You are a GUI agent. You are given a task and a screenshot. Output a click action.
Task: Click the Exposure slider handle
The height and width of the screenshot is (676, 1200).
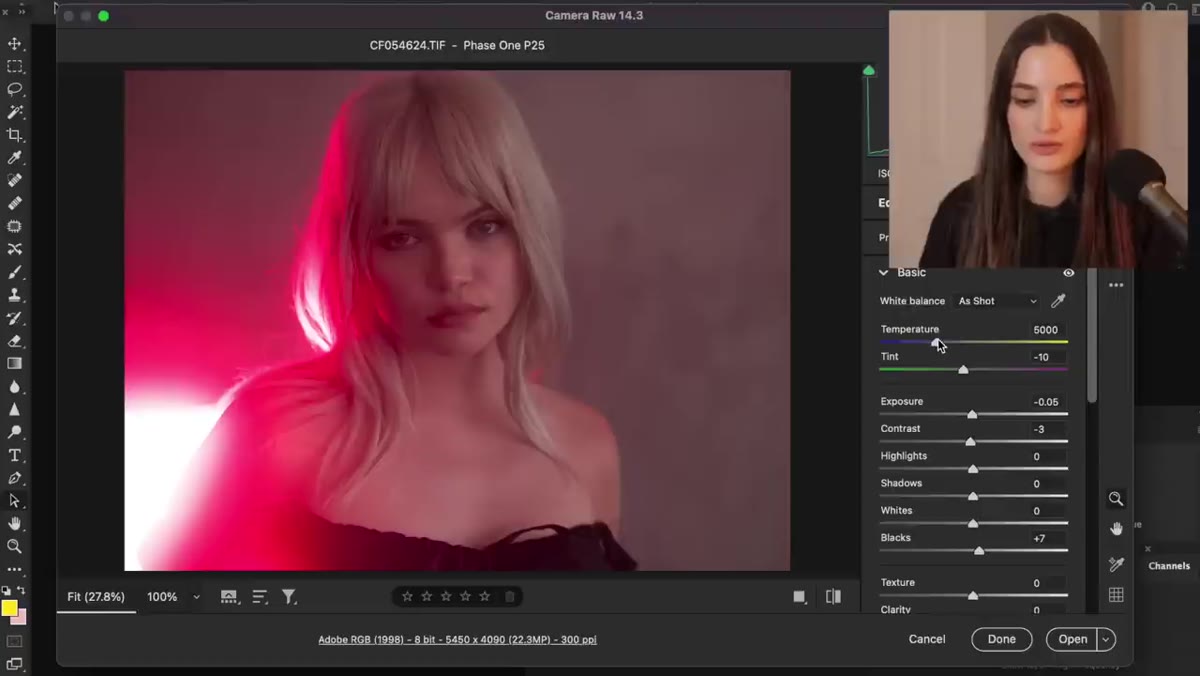pos(972,414)
